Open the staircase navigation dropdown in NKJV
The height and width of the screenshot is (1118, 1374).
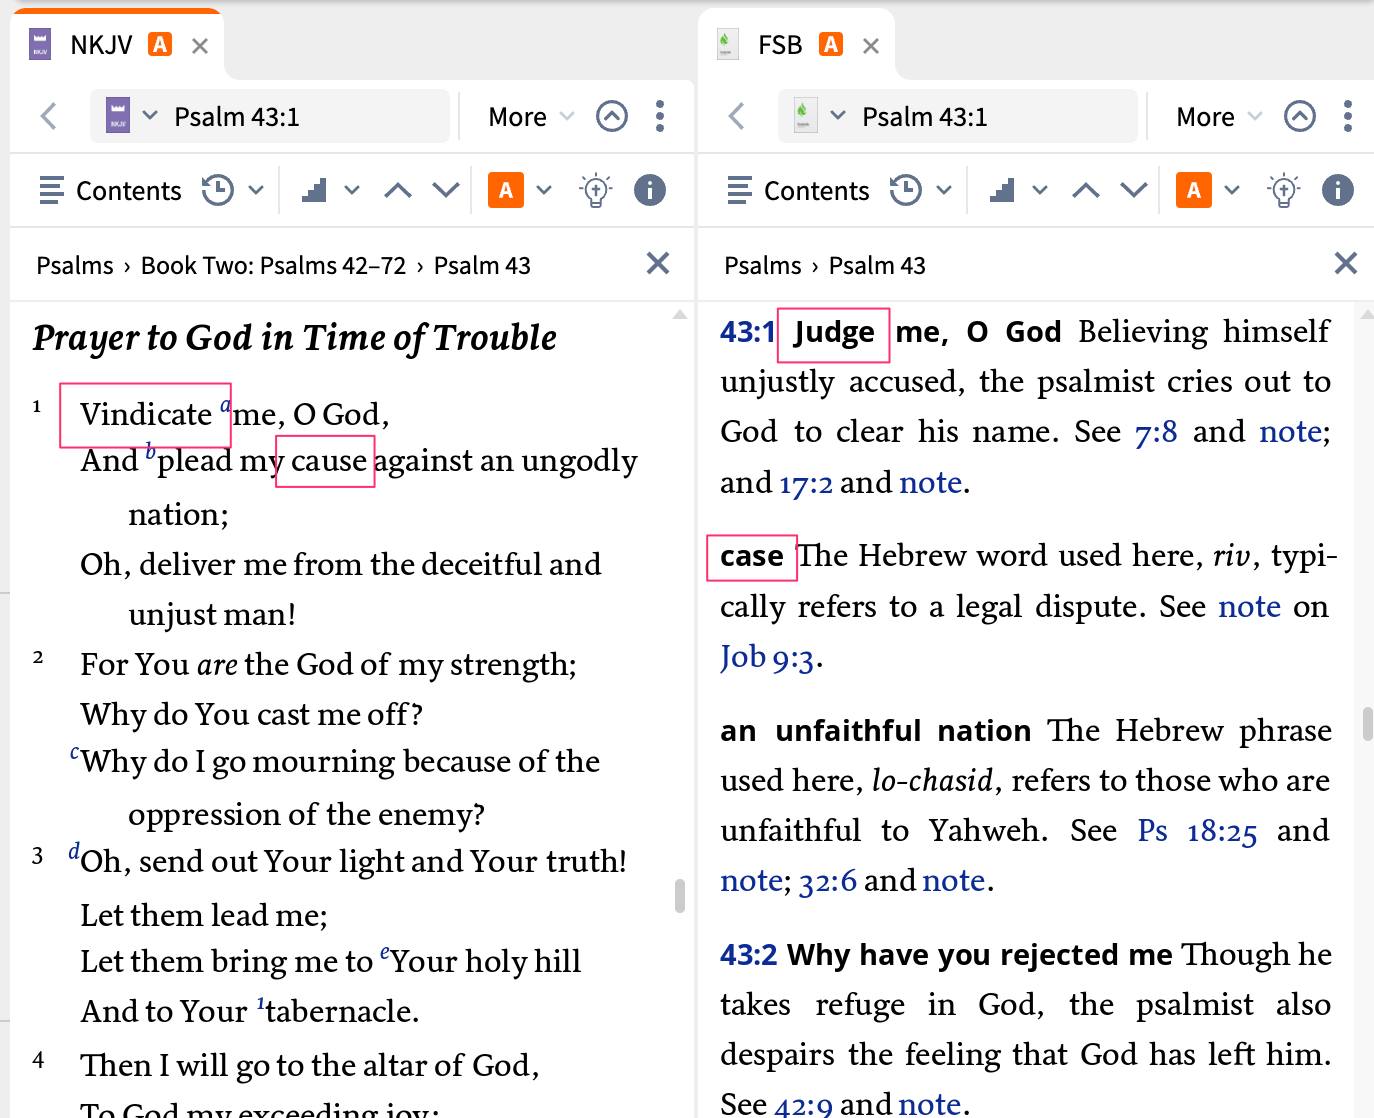click(x=330, y=190)
